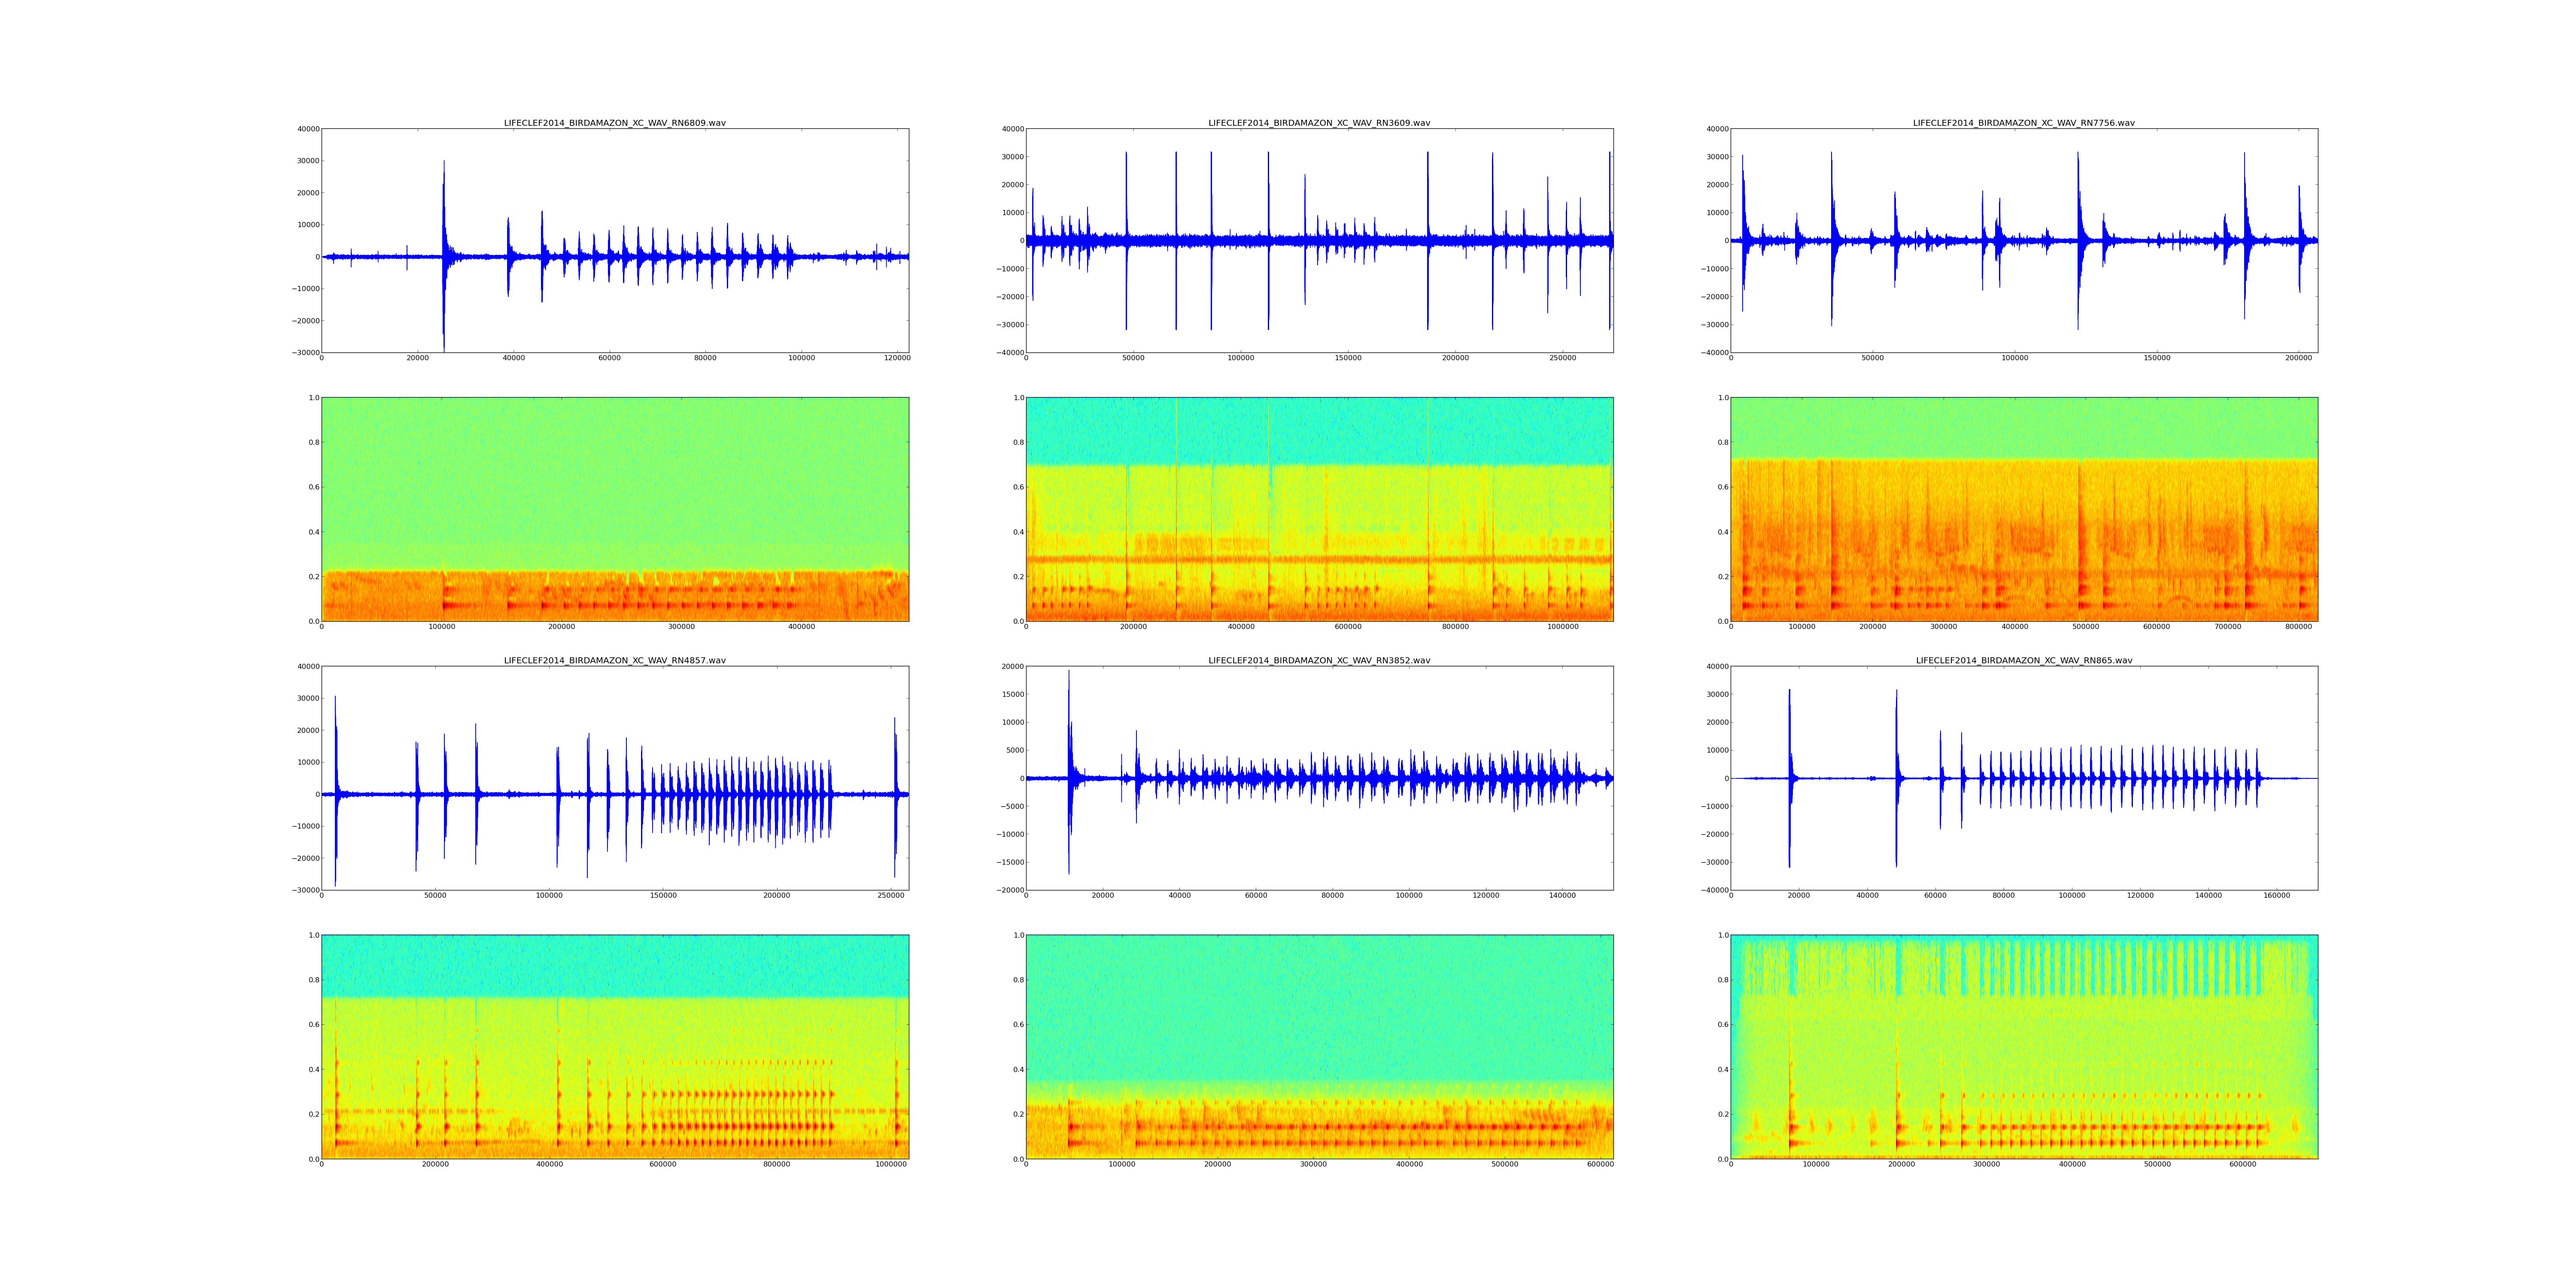Click the spectrogram below RN7756 waveform
This screenshot has width=2576, height=1288.
pos(2023,509)
